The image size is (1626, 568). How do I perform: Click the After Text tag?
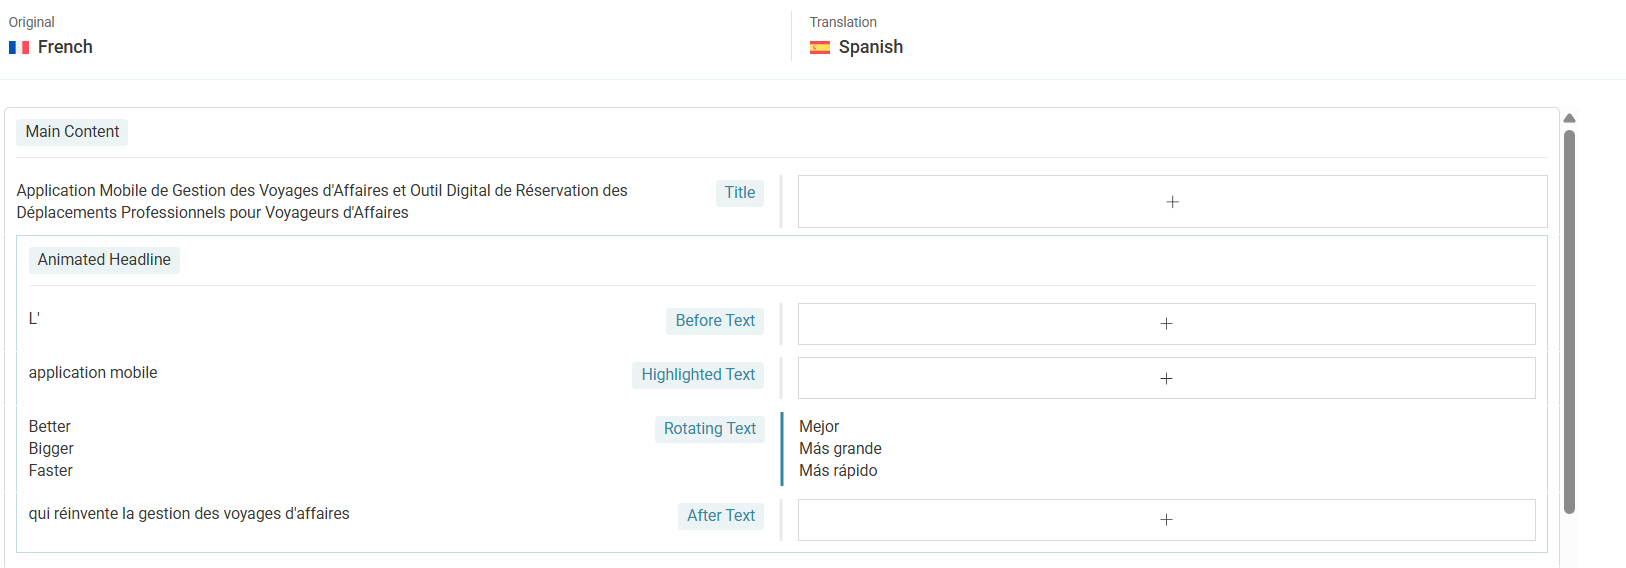[x=720, y=516]
